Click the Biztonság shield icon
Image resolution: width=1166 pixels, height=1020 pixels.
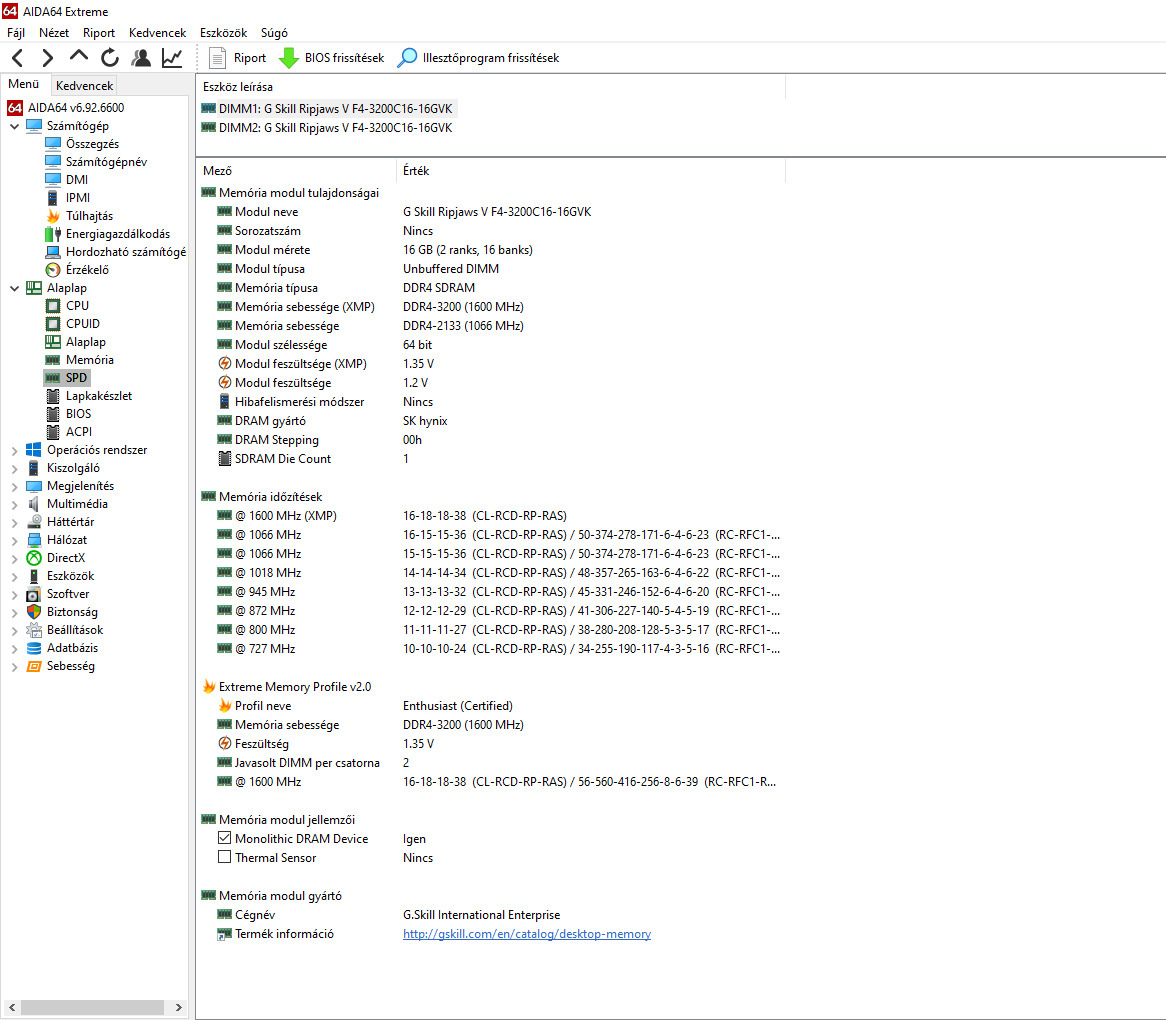(33, 612)
